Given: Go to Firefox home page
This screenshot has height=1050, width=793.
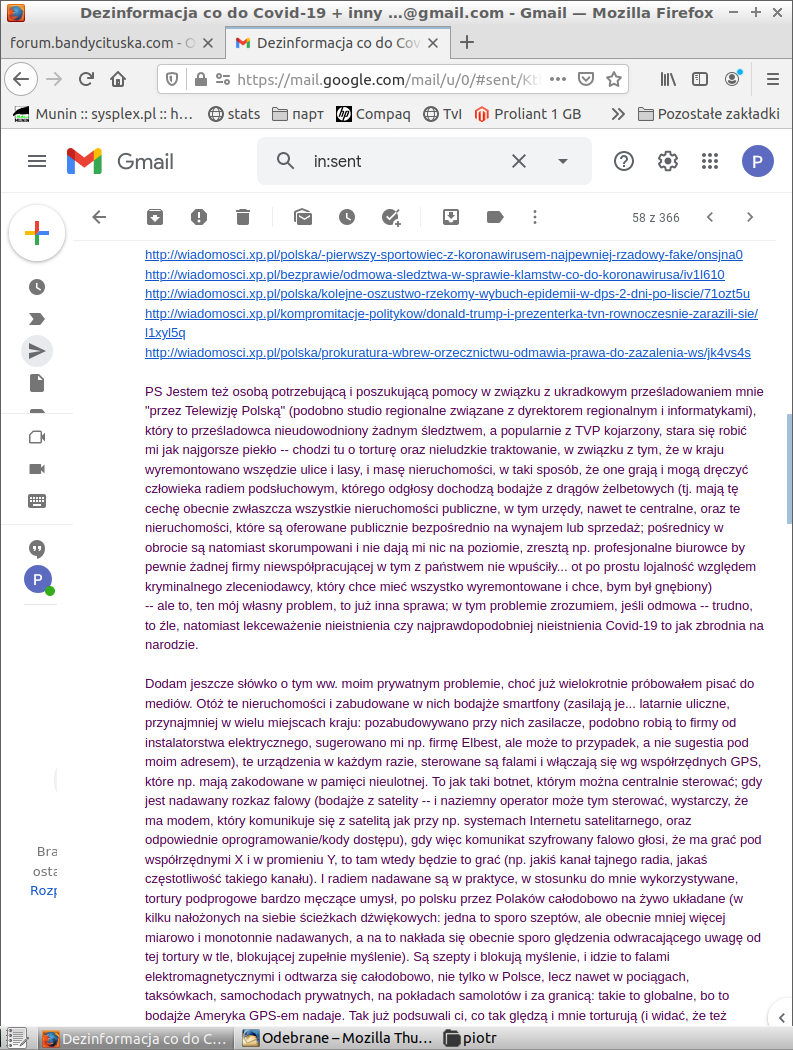Looking at the screenshot, I should pos(118,79).
